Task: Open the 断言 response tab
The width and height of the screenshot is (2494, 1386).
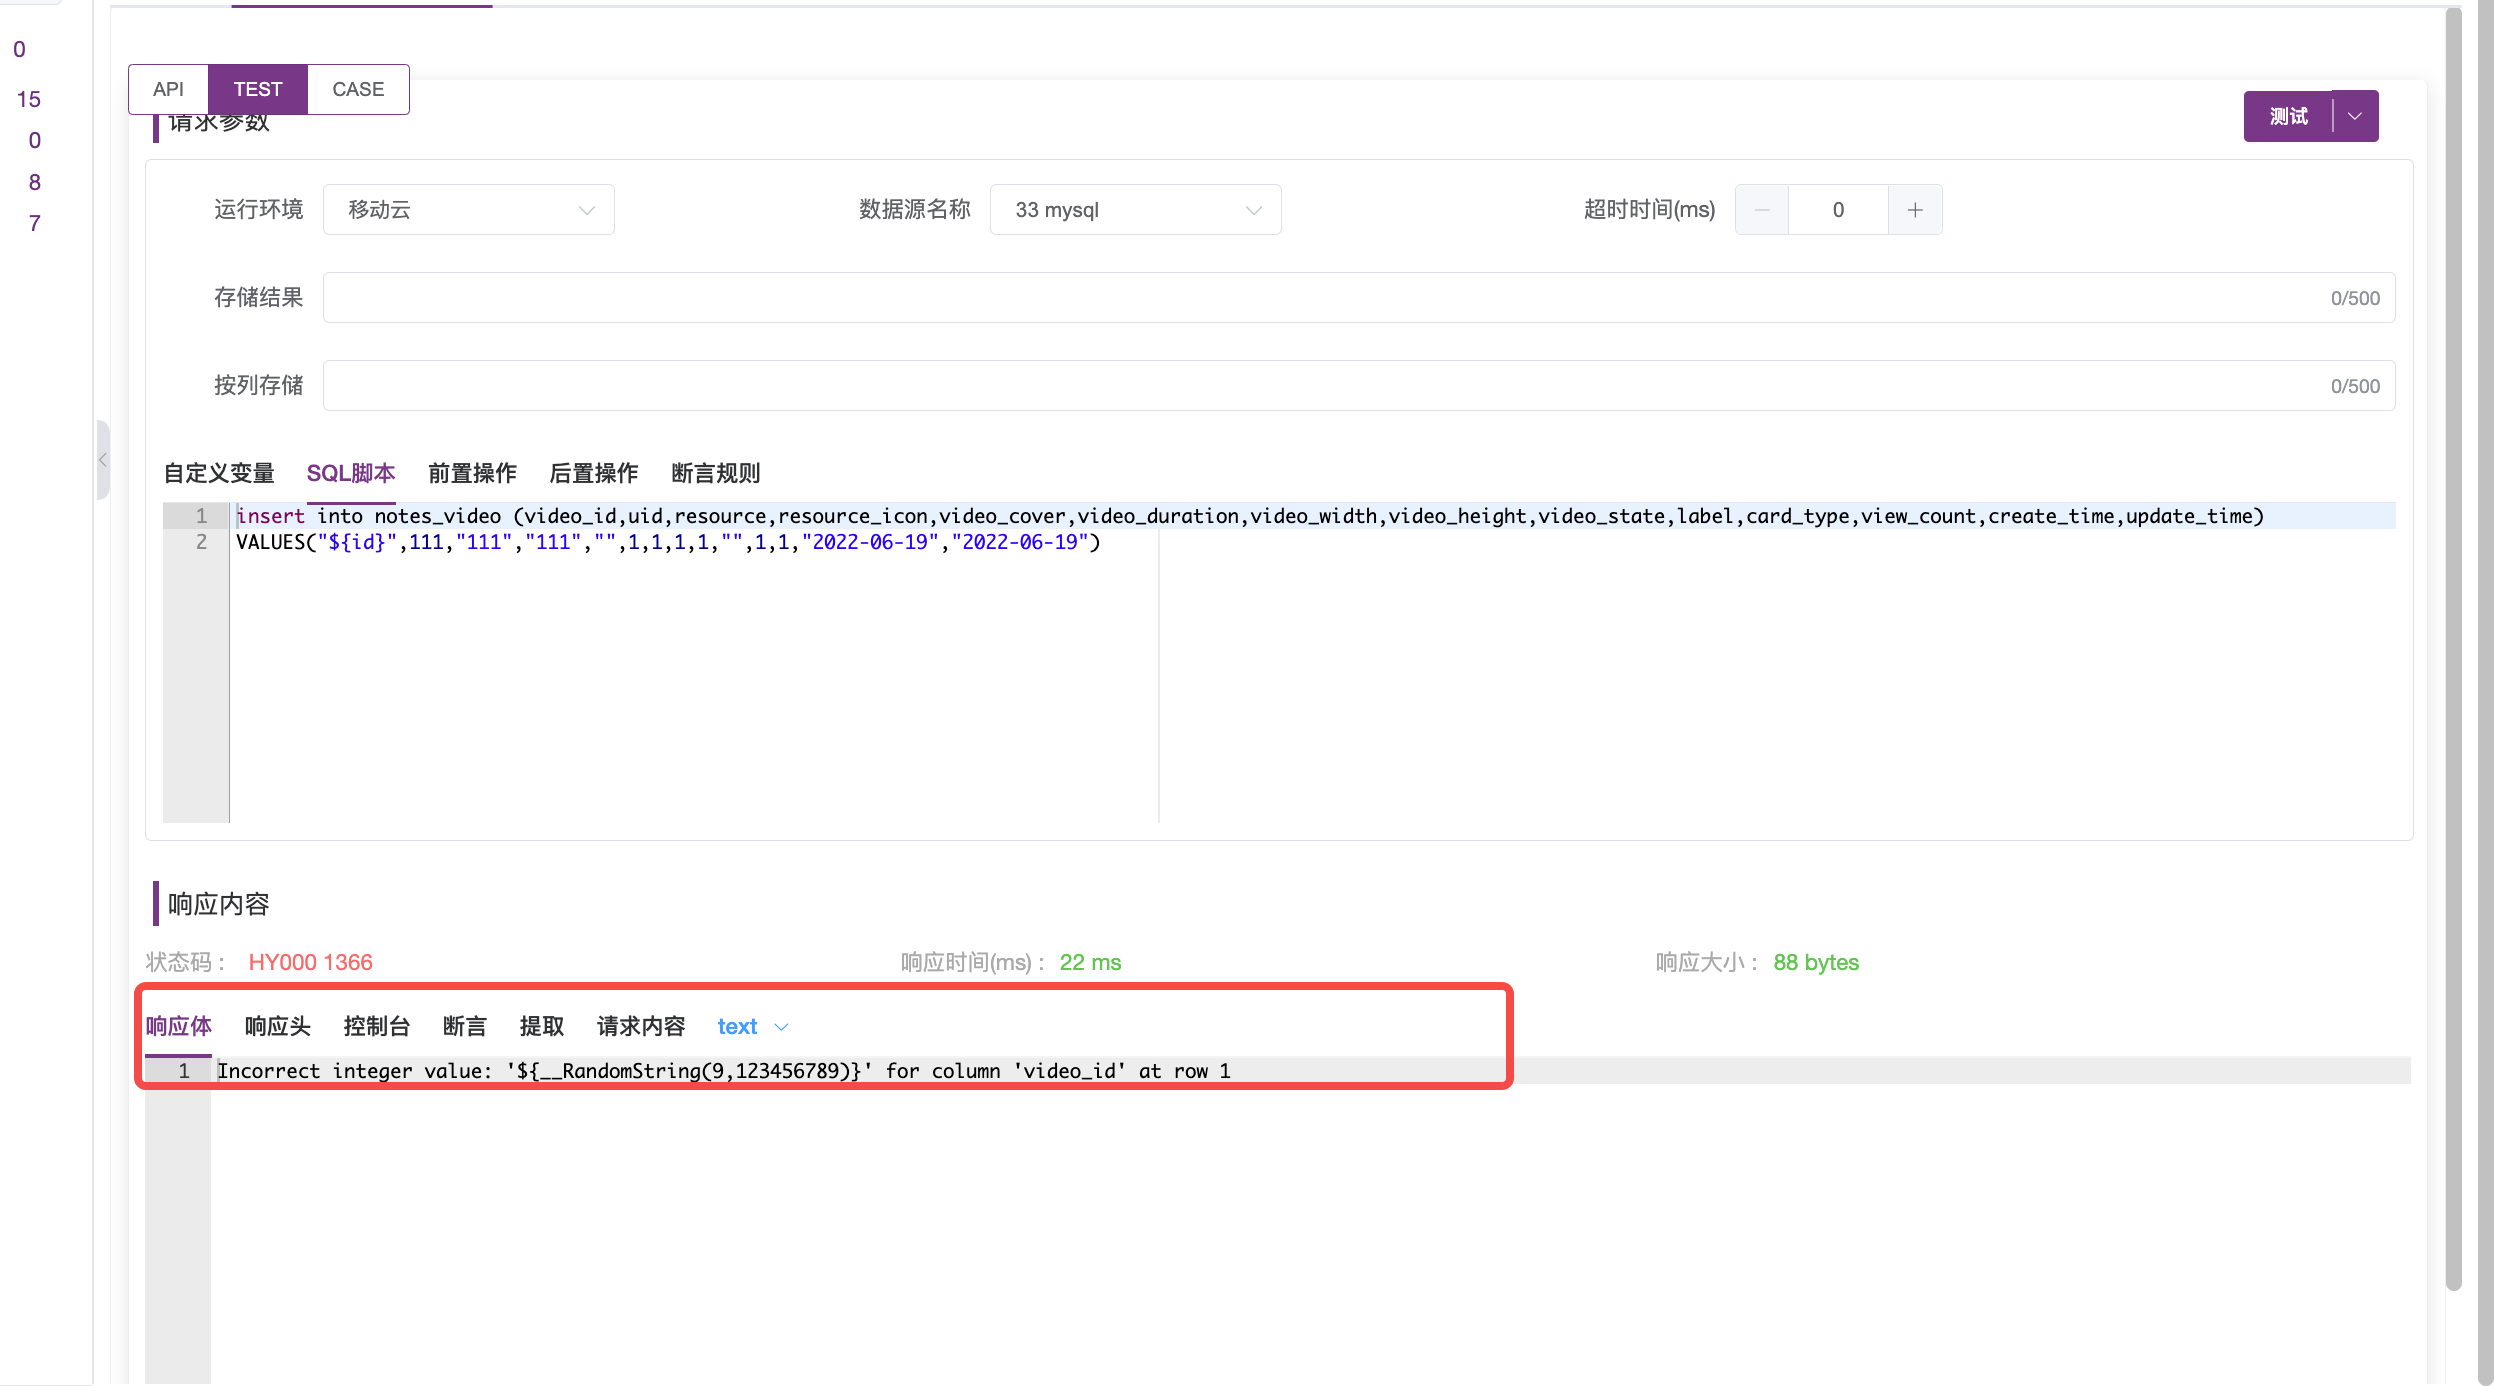Action: pyautogui.click(x=465, y=1026)
